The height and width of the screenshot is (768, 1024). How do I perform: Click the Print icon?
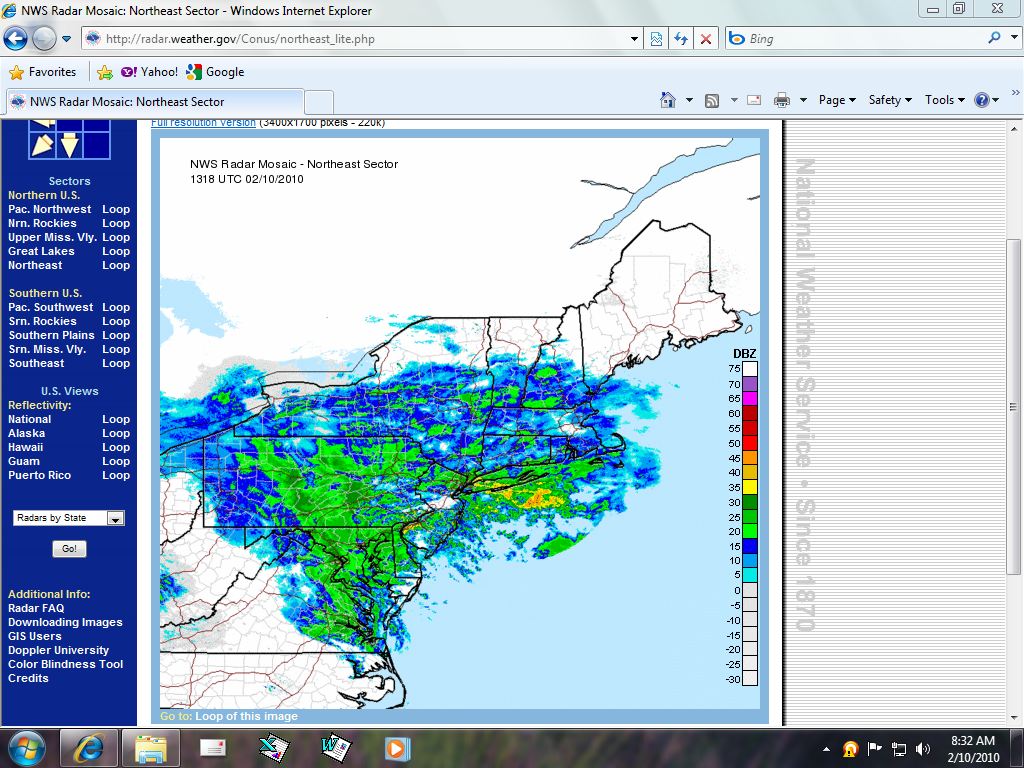click(782, 100)
